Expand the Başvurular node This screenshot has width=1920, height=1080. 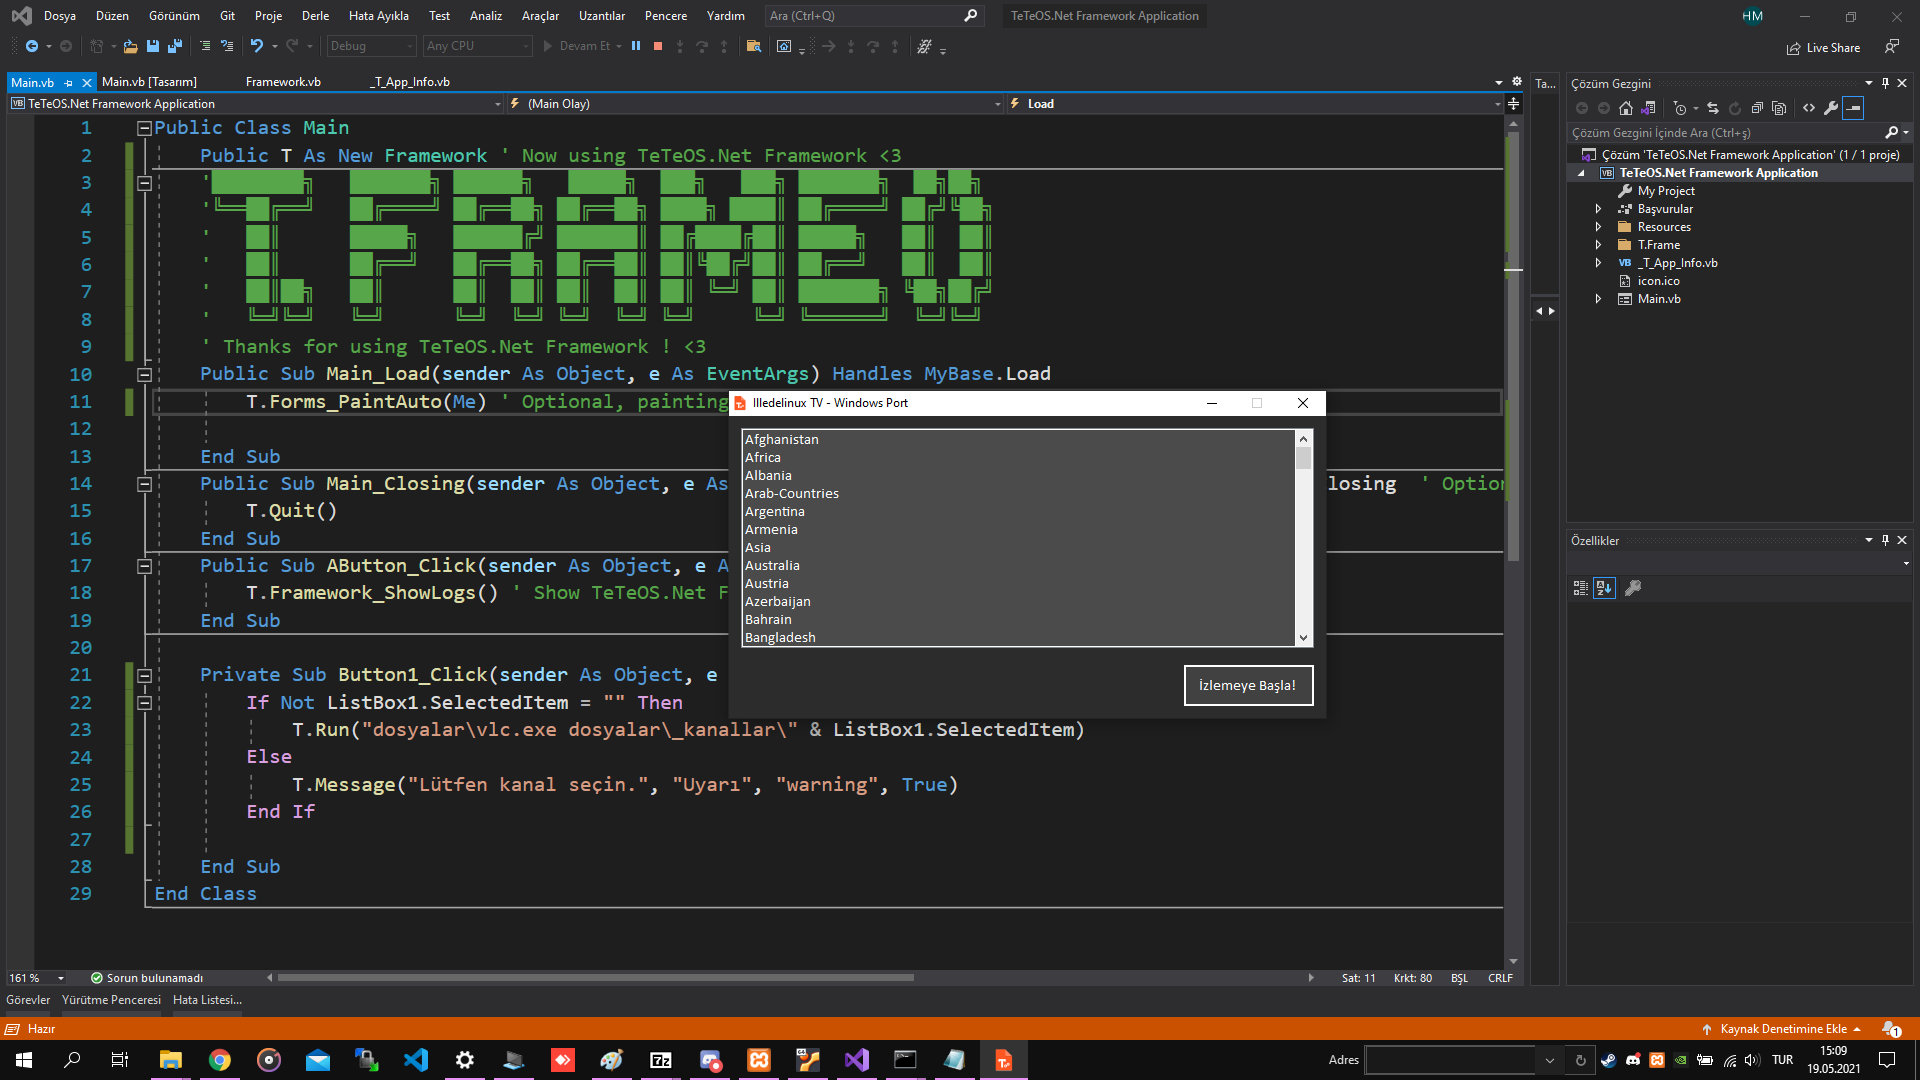click(x=1598, y=209)
